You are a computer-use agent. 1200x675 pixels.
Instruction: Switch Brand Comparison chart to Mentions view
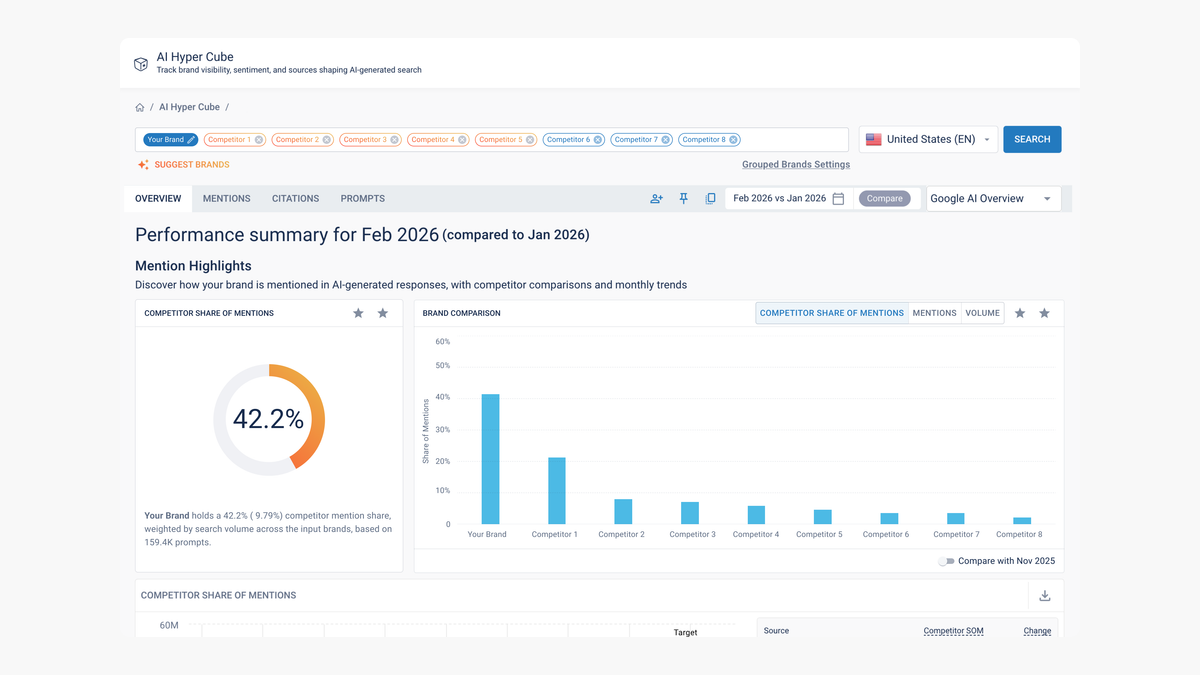(935, 313)
